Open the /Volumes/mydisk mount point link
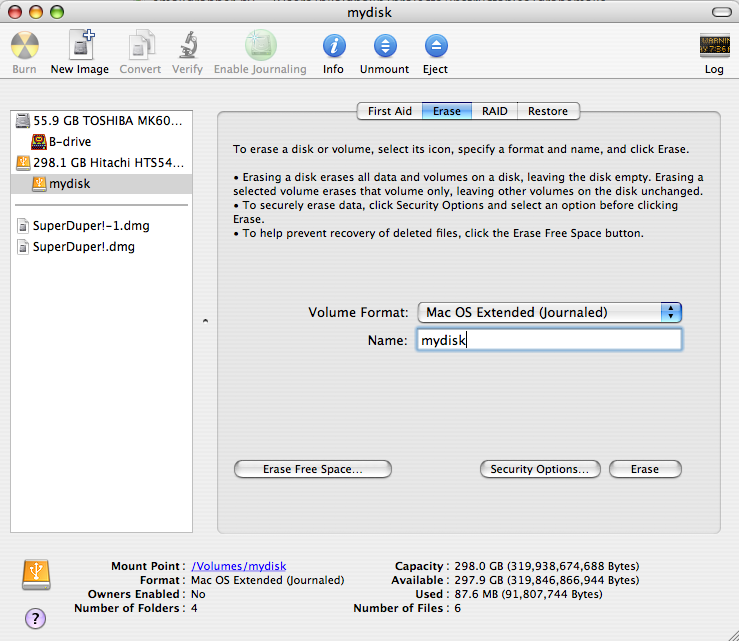 pos(238,566)
